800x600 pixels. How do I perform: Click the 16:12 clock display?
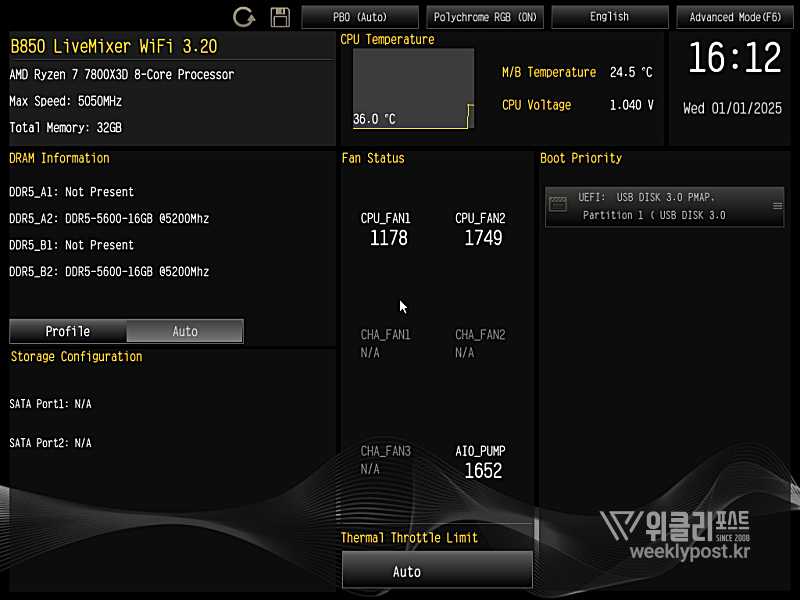click(735, 57)
